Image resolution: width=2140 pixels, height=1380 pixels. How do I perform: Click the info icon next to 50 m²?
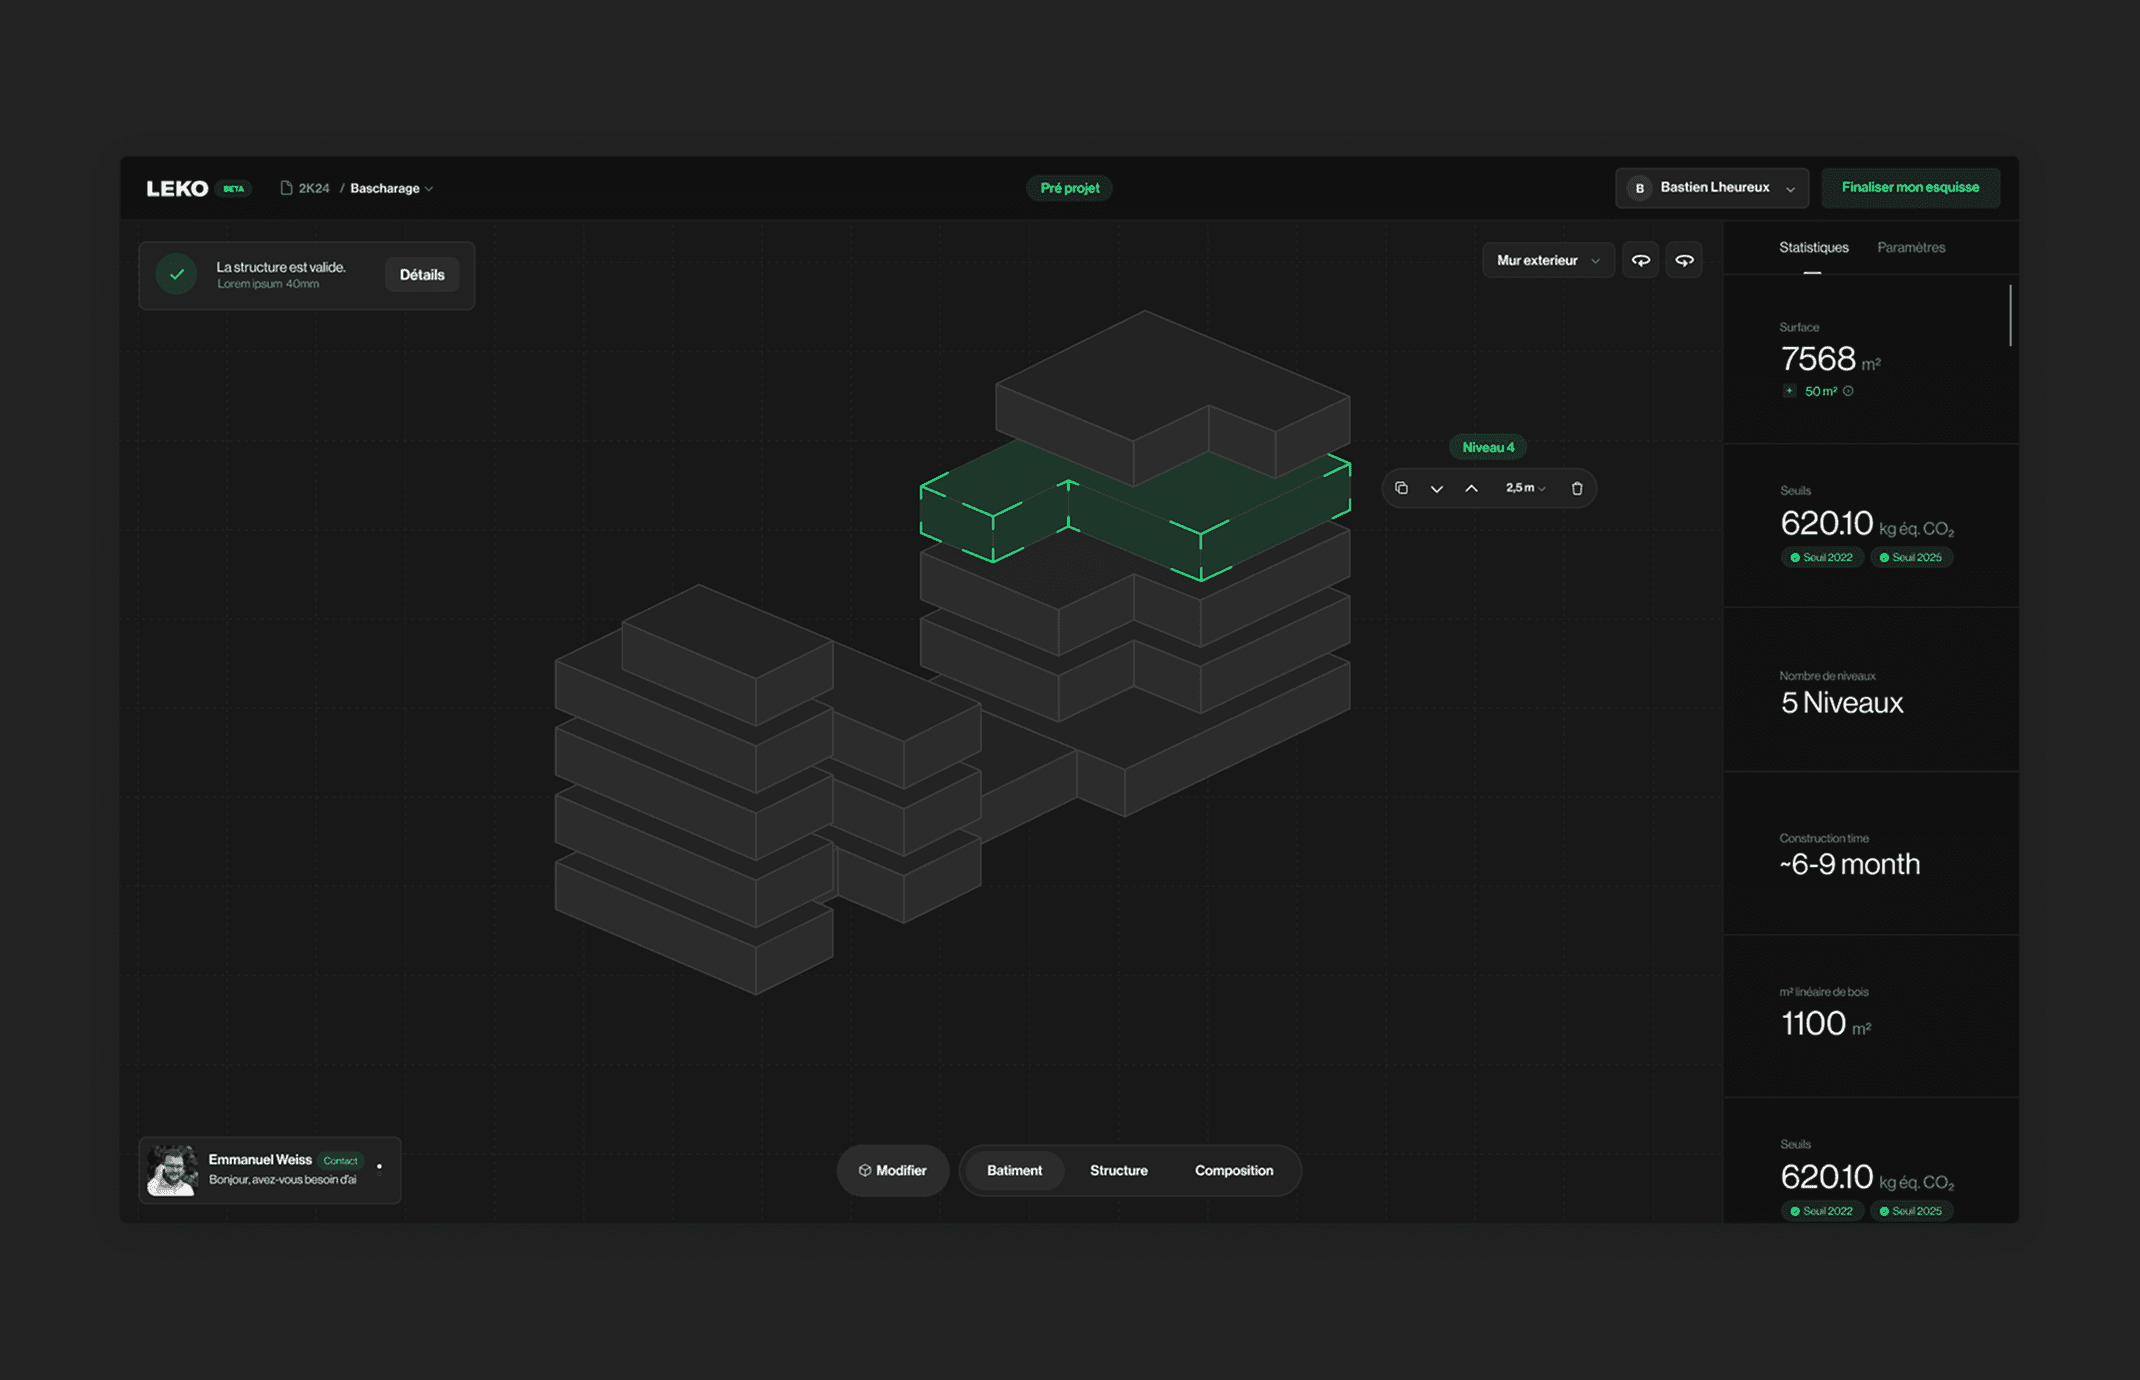[1849, 391]
